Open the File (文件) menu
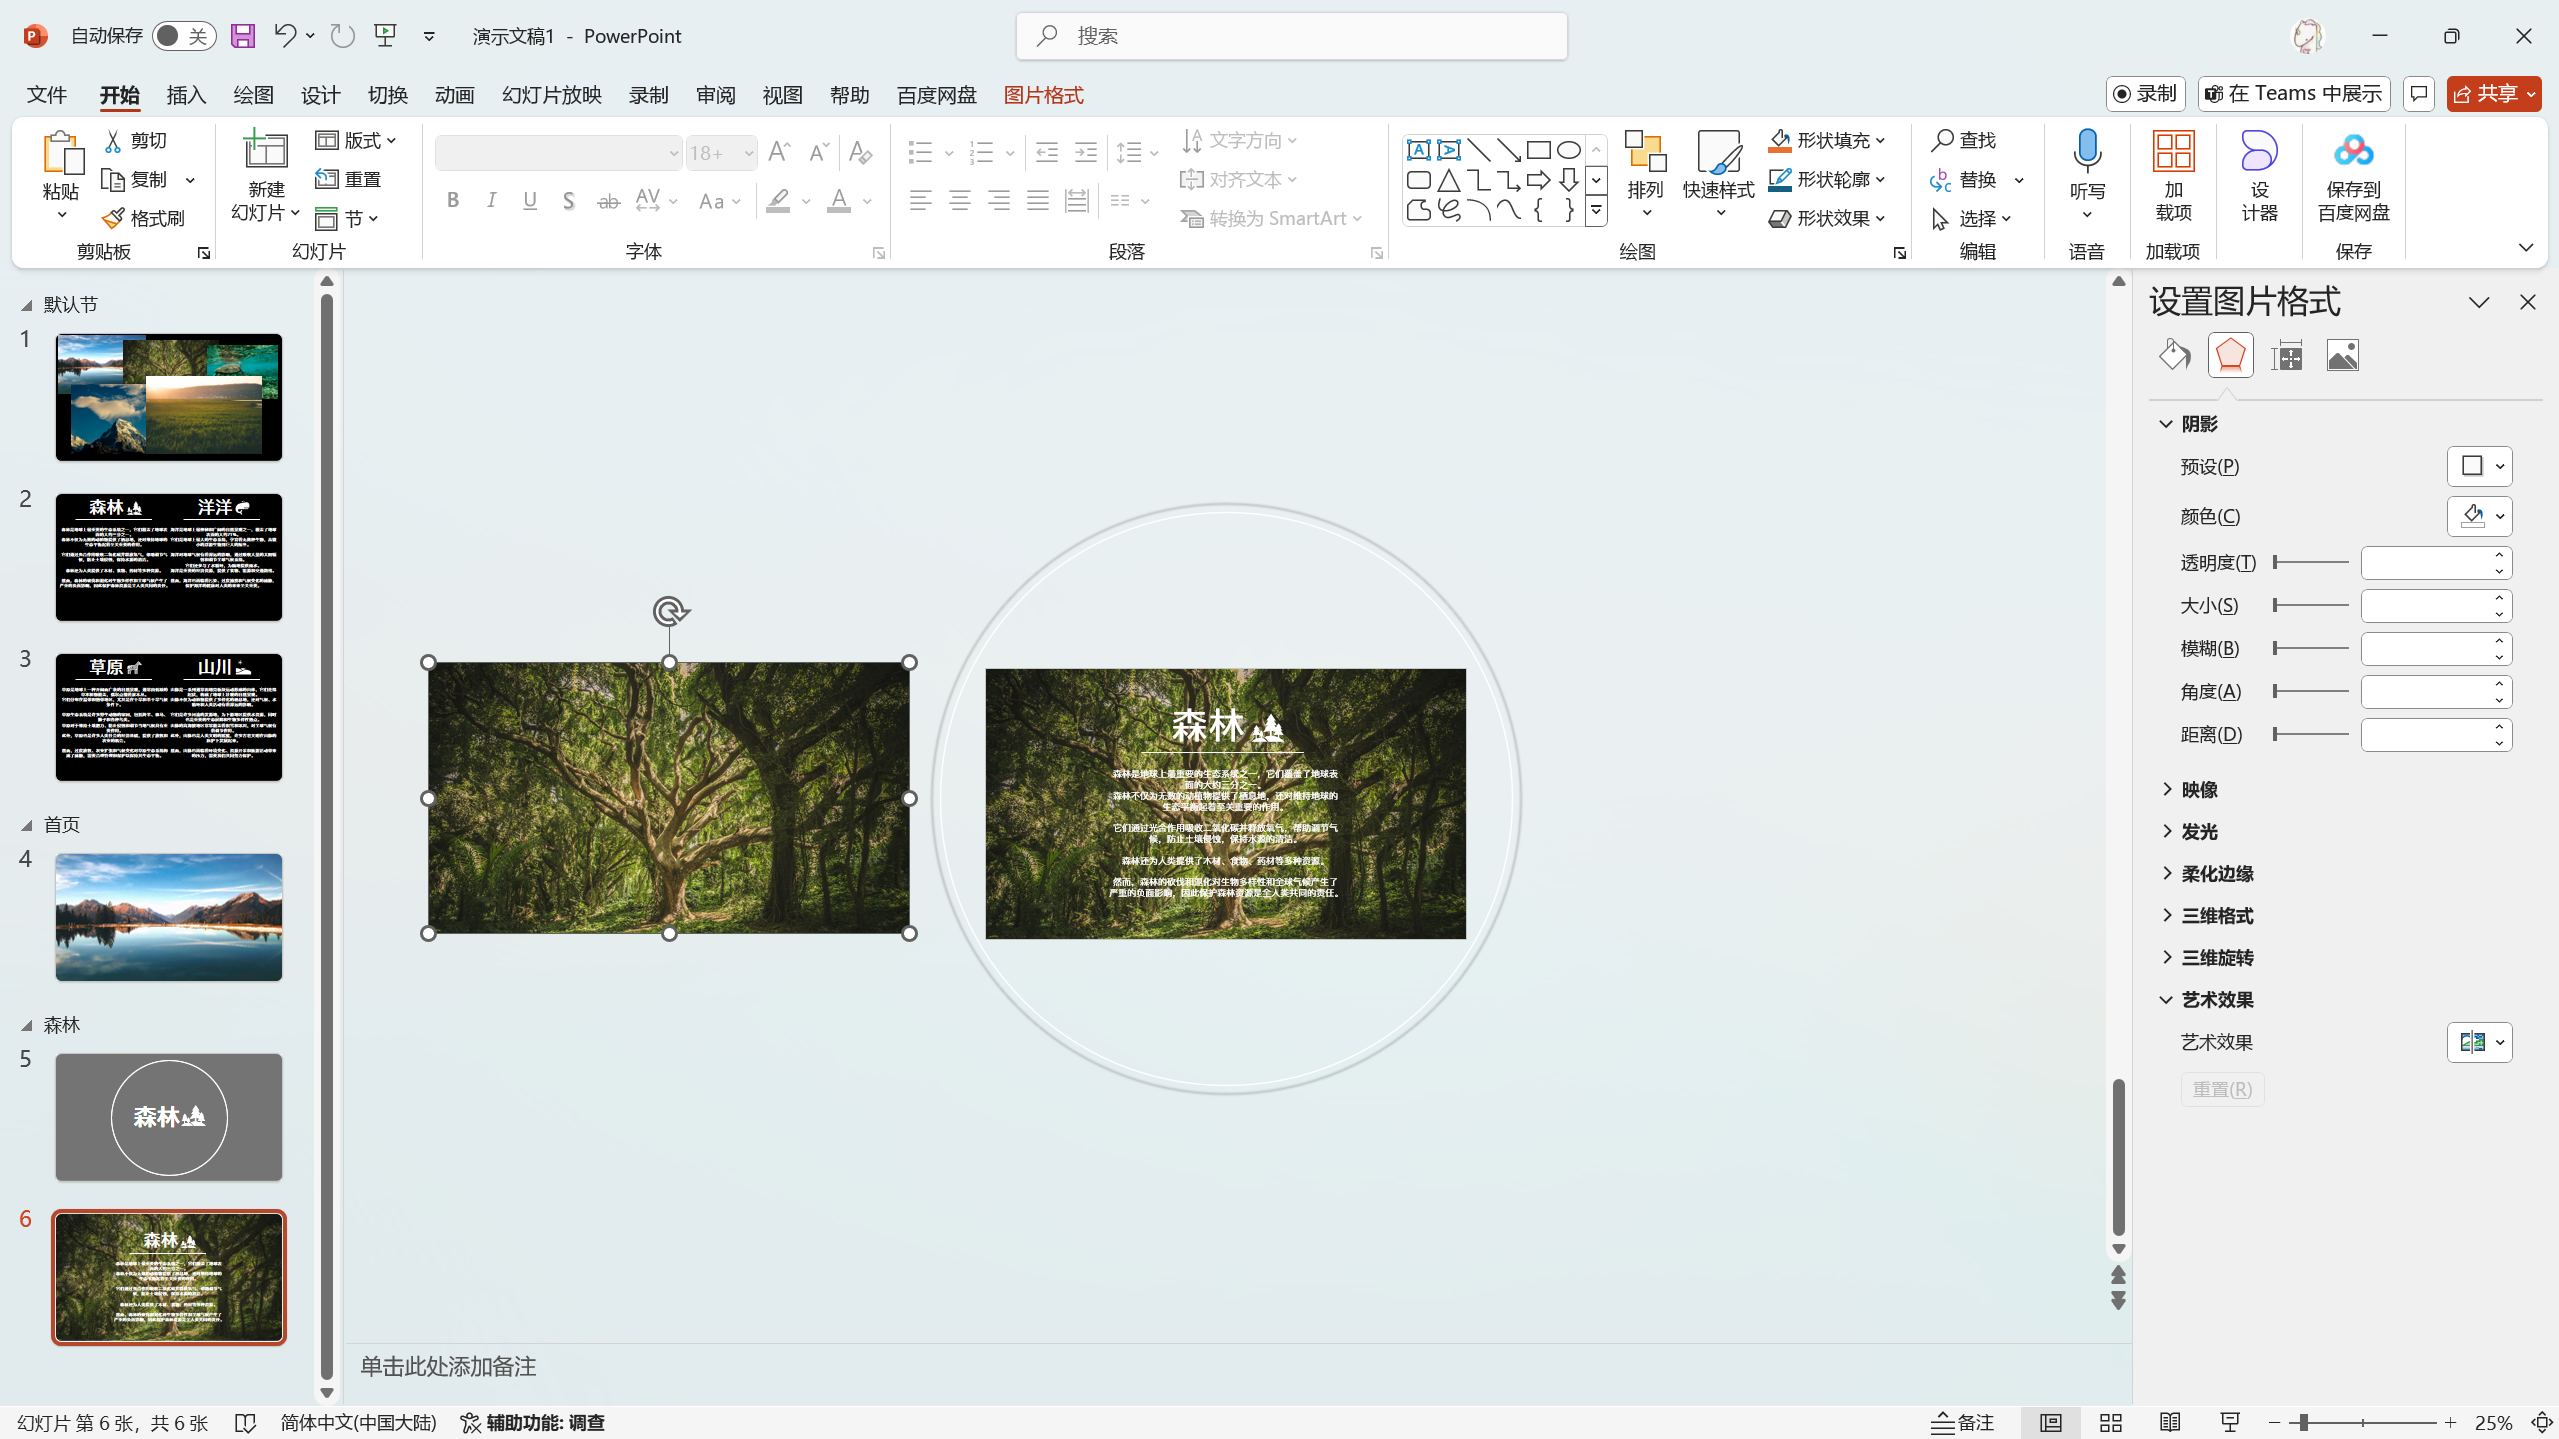Viewport: 2559px width, 1439px height. [47, 94]
